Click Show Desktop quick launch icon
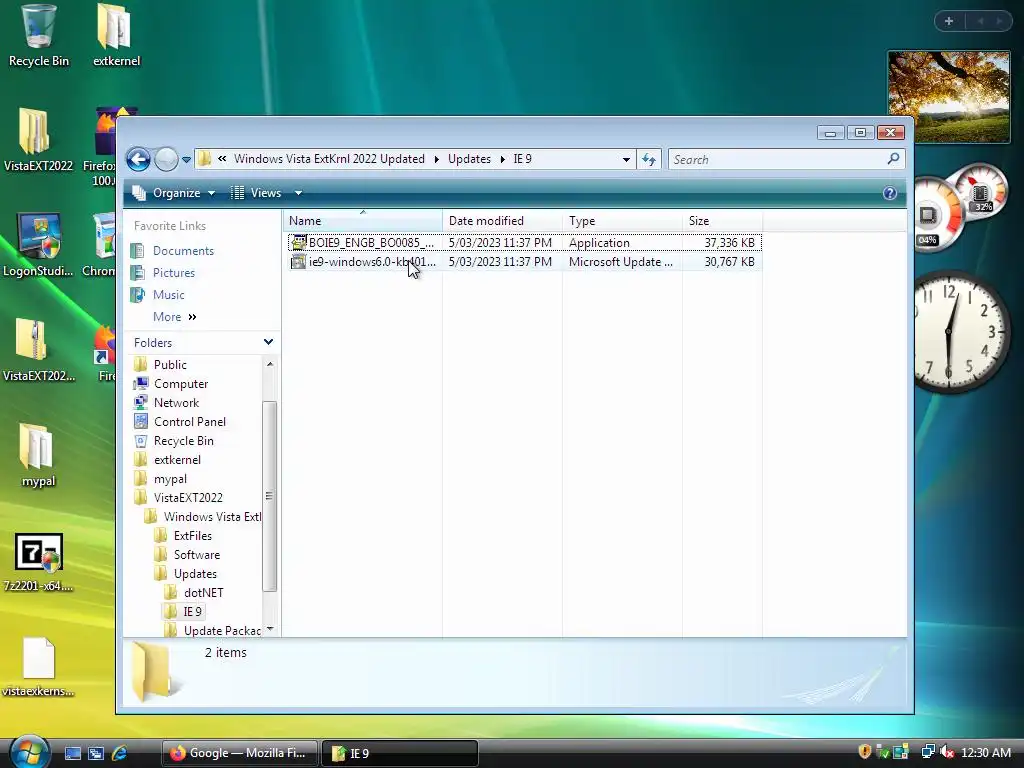Screen dimensions: 1024x768 (x=72, y=753)
